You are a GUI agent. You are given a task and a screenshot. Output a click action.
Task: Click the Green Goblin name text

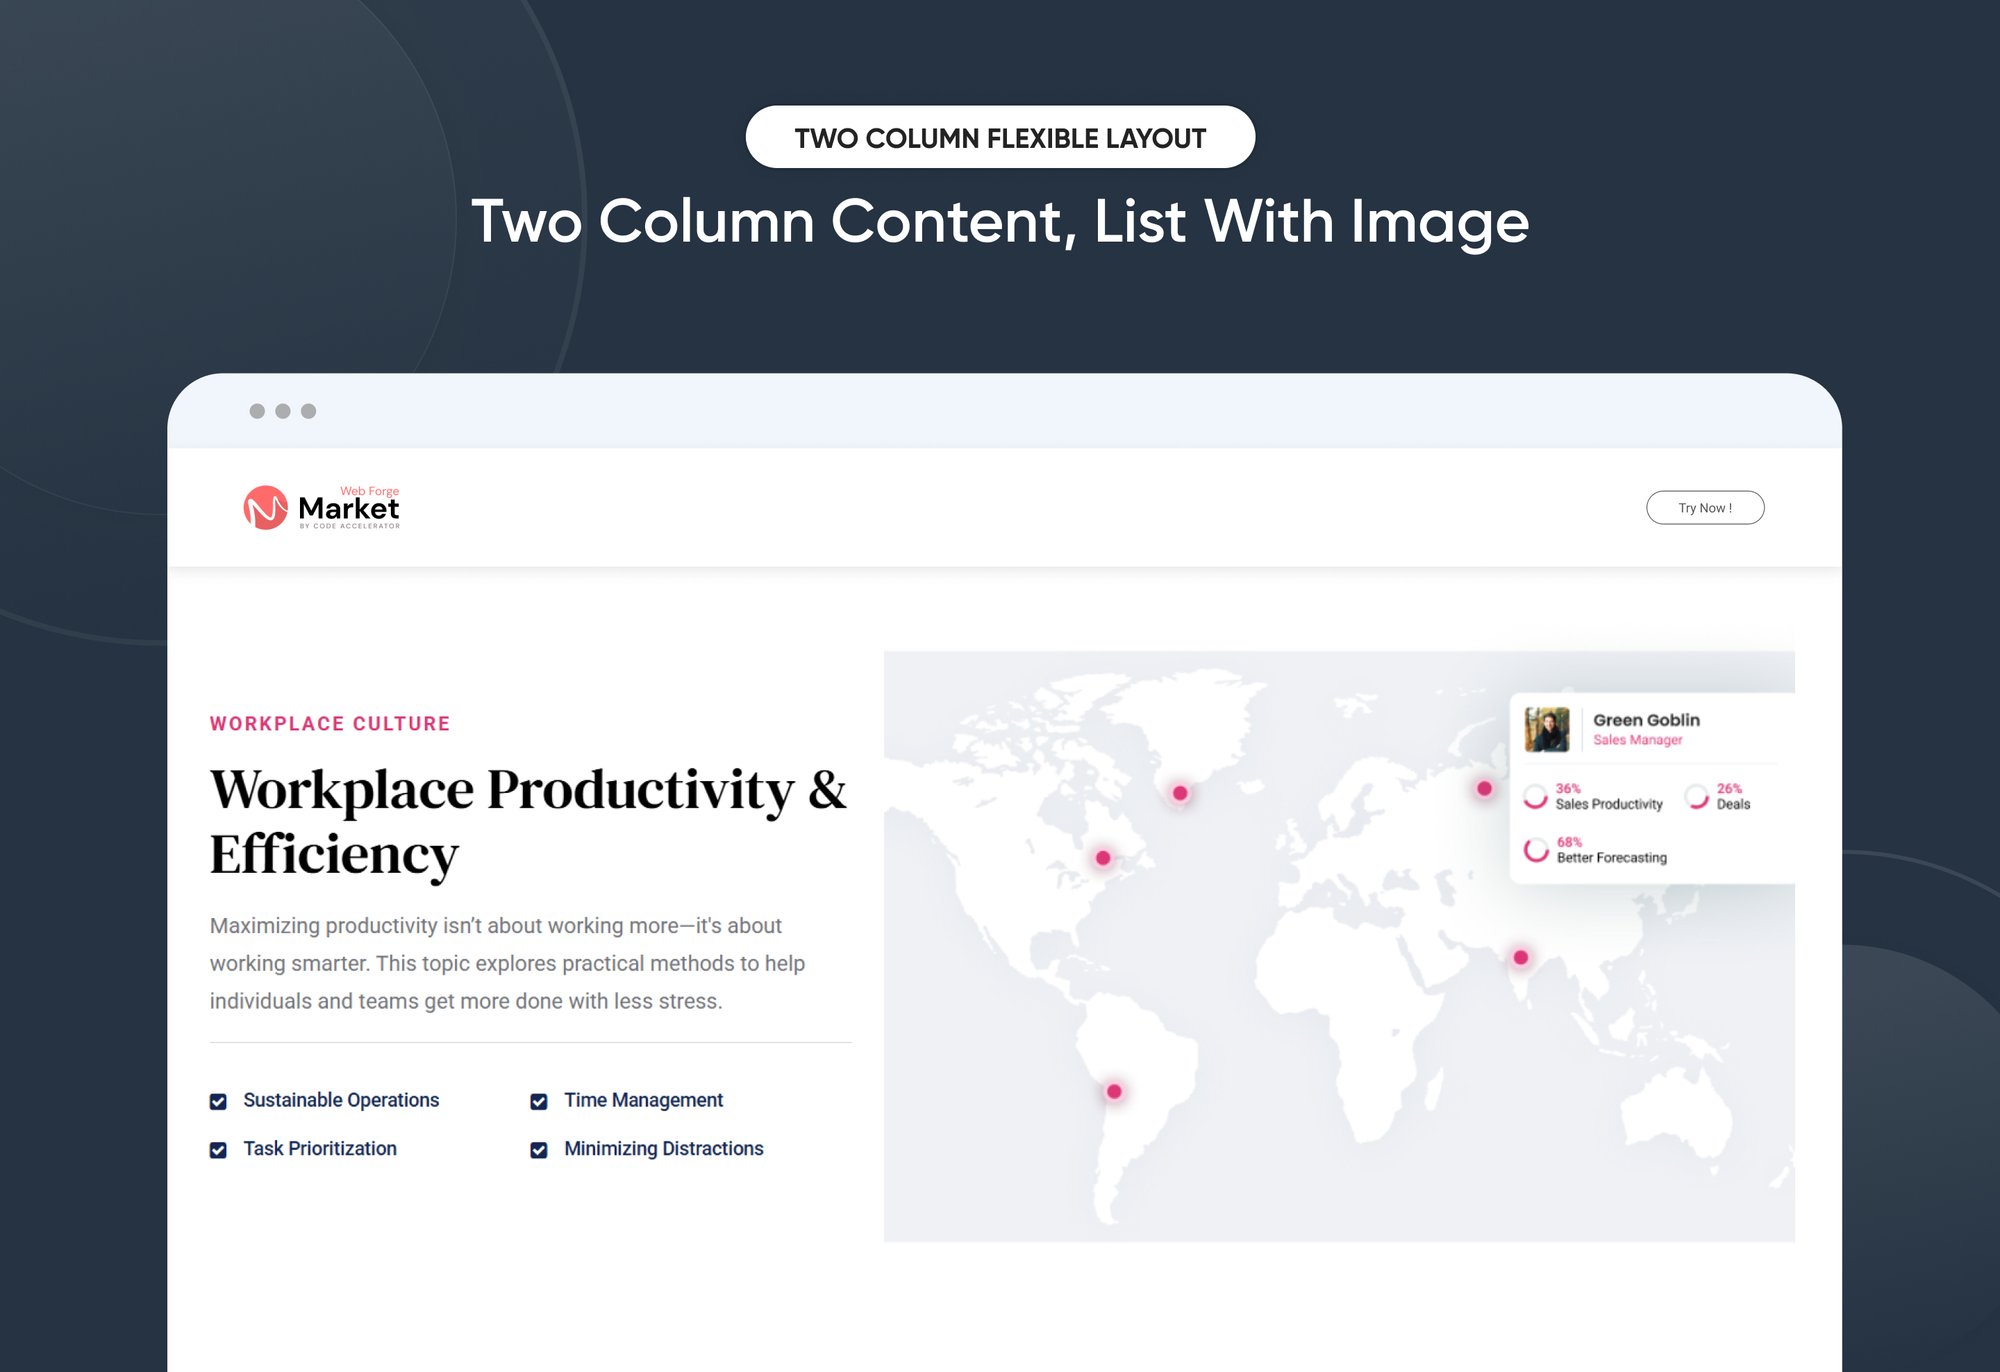click(1646, 720)
